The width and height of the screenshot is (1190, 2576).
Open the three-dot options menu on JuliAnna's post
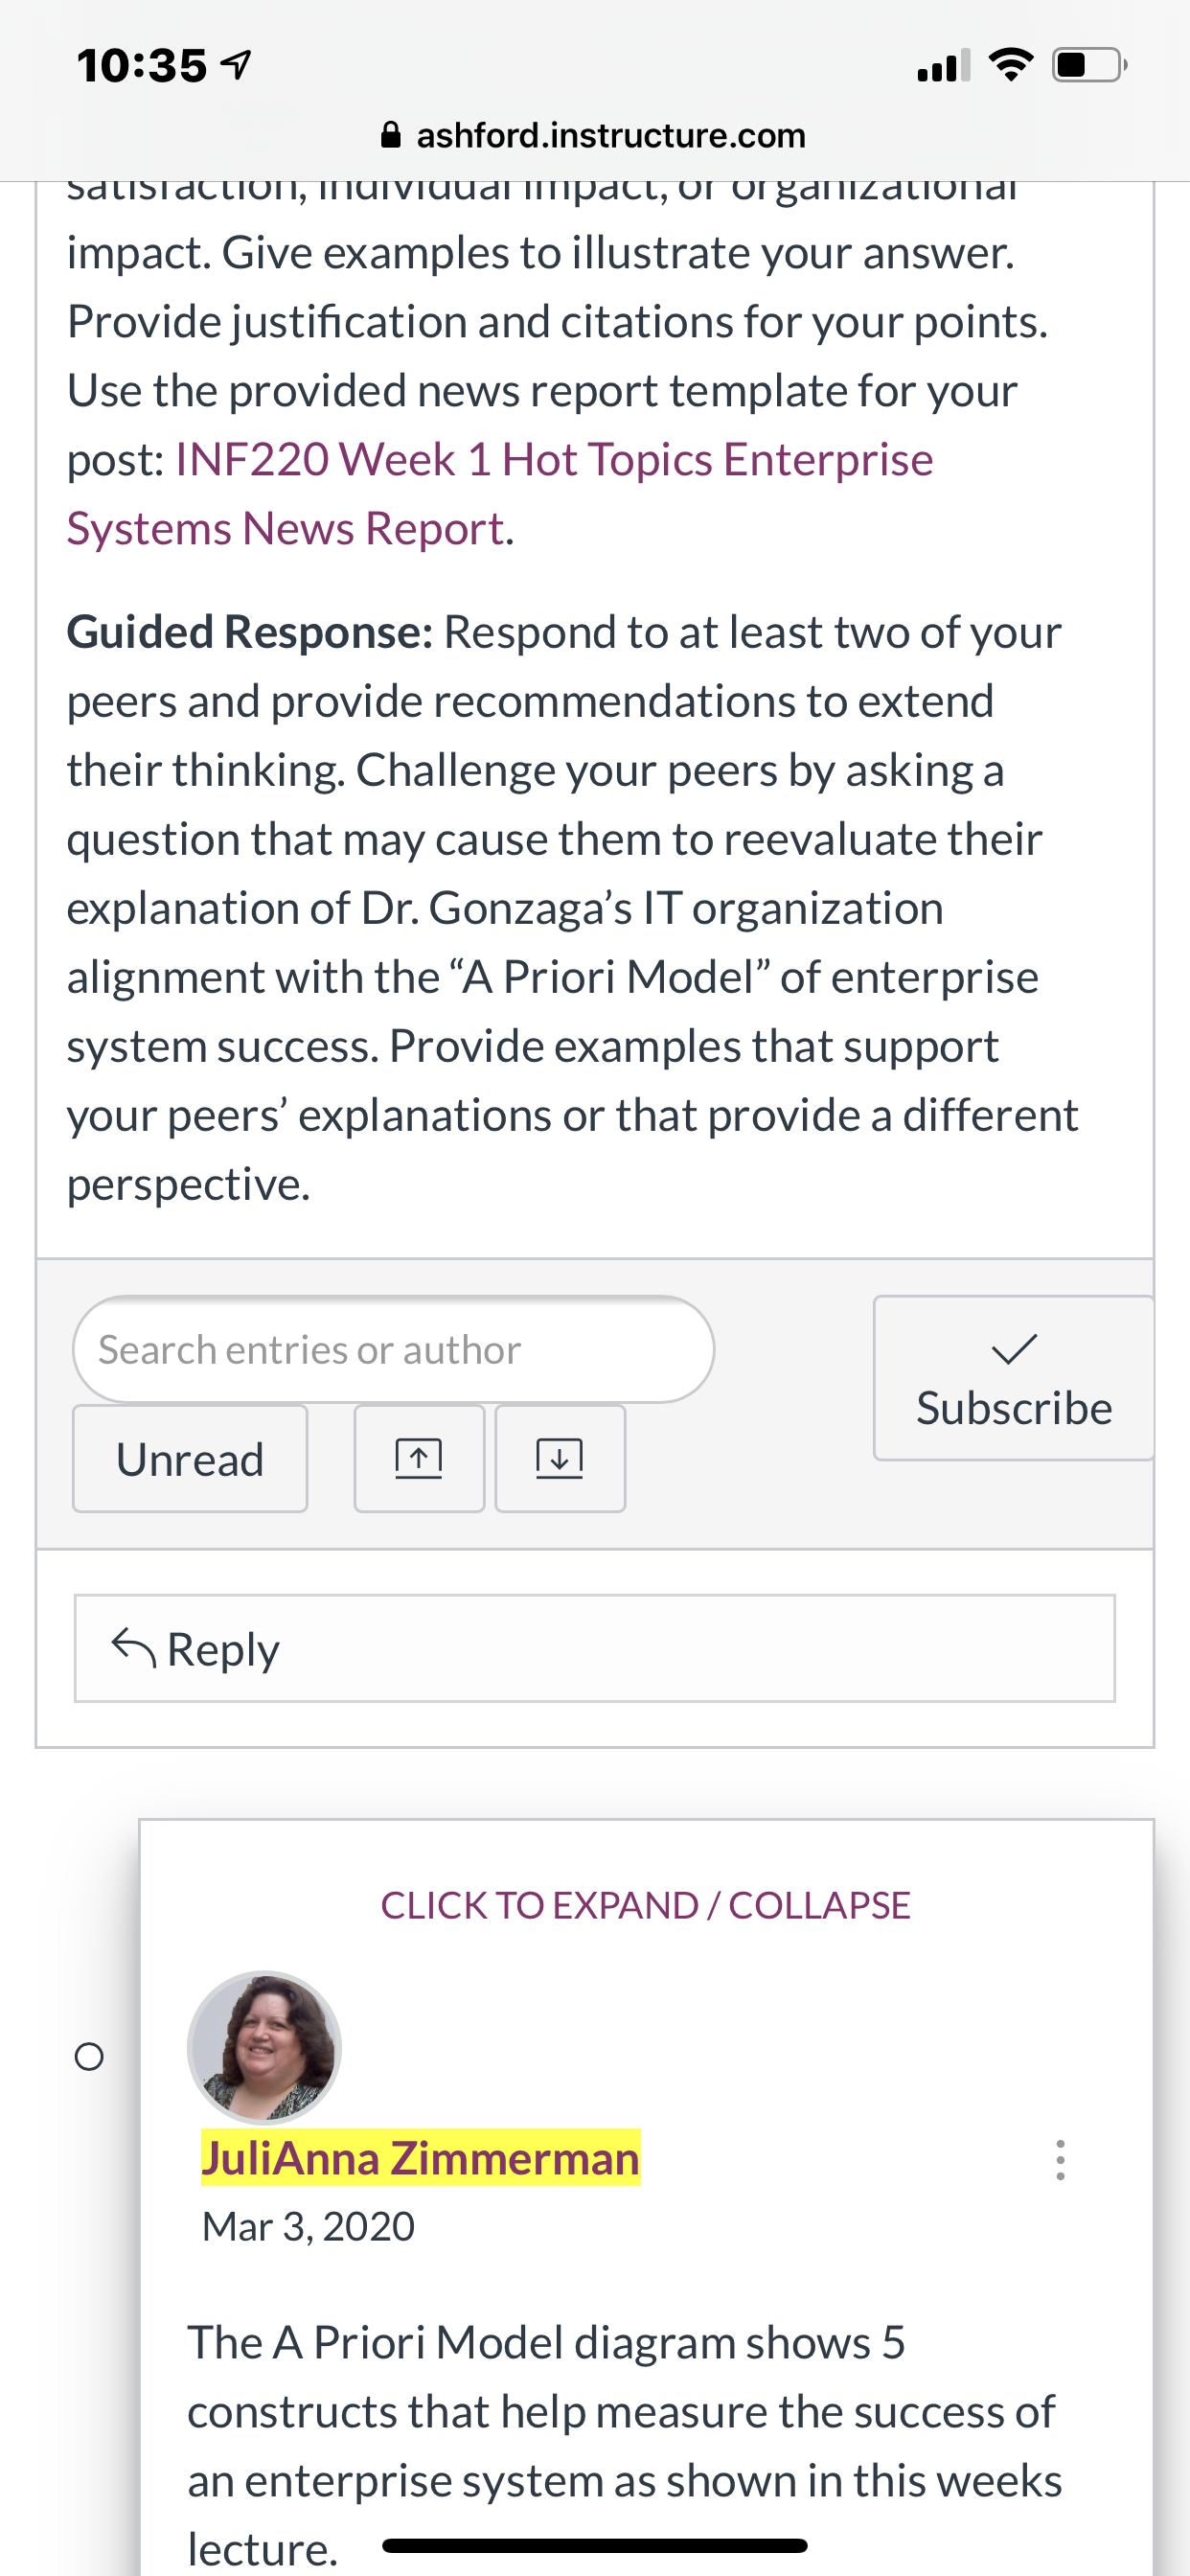click(x=1060, y=2160)
